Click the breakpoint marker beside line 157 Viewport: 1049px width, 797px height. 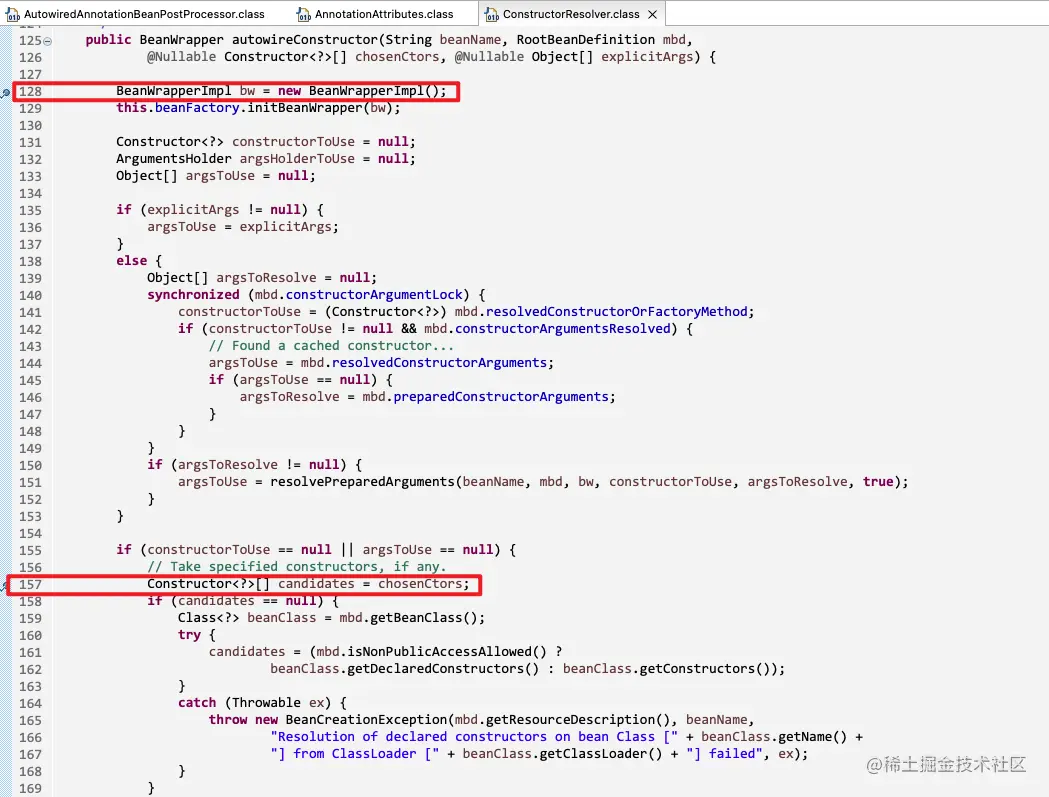[x=4, y=586]
